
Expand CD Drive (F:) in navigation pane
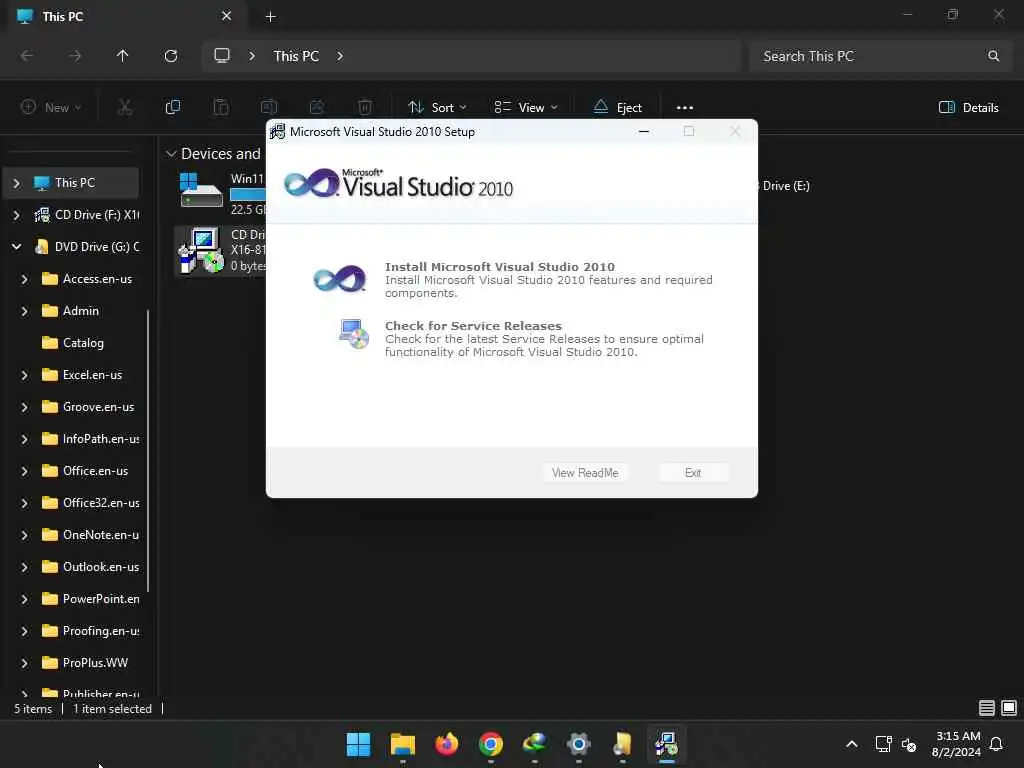[17, 215]
